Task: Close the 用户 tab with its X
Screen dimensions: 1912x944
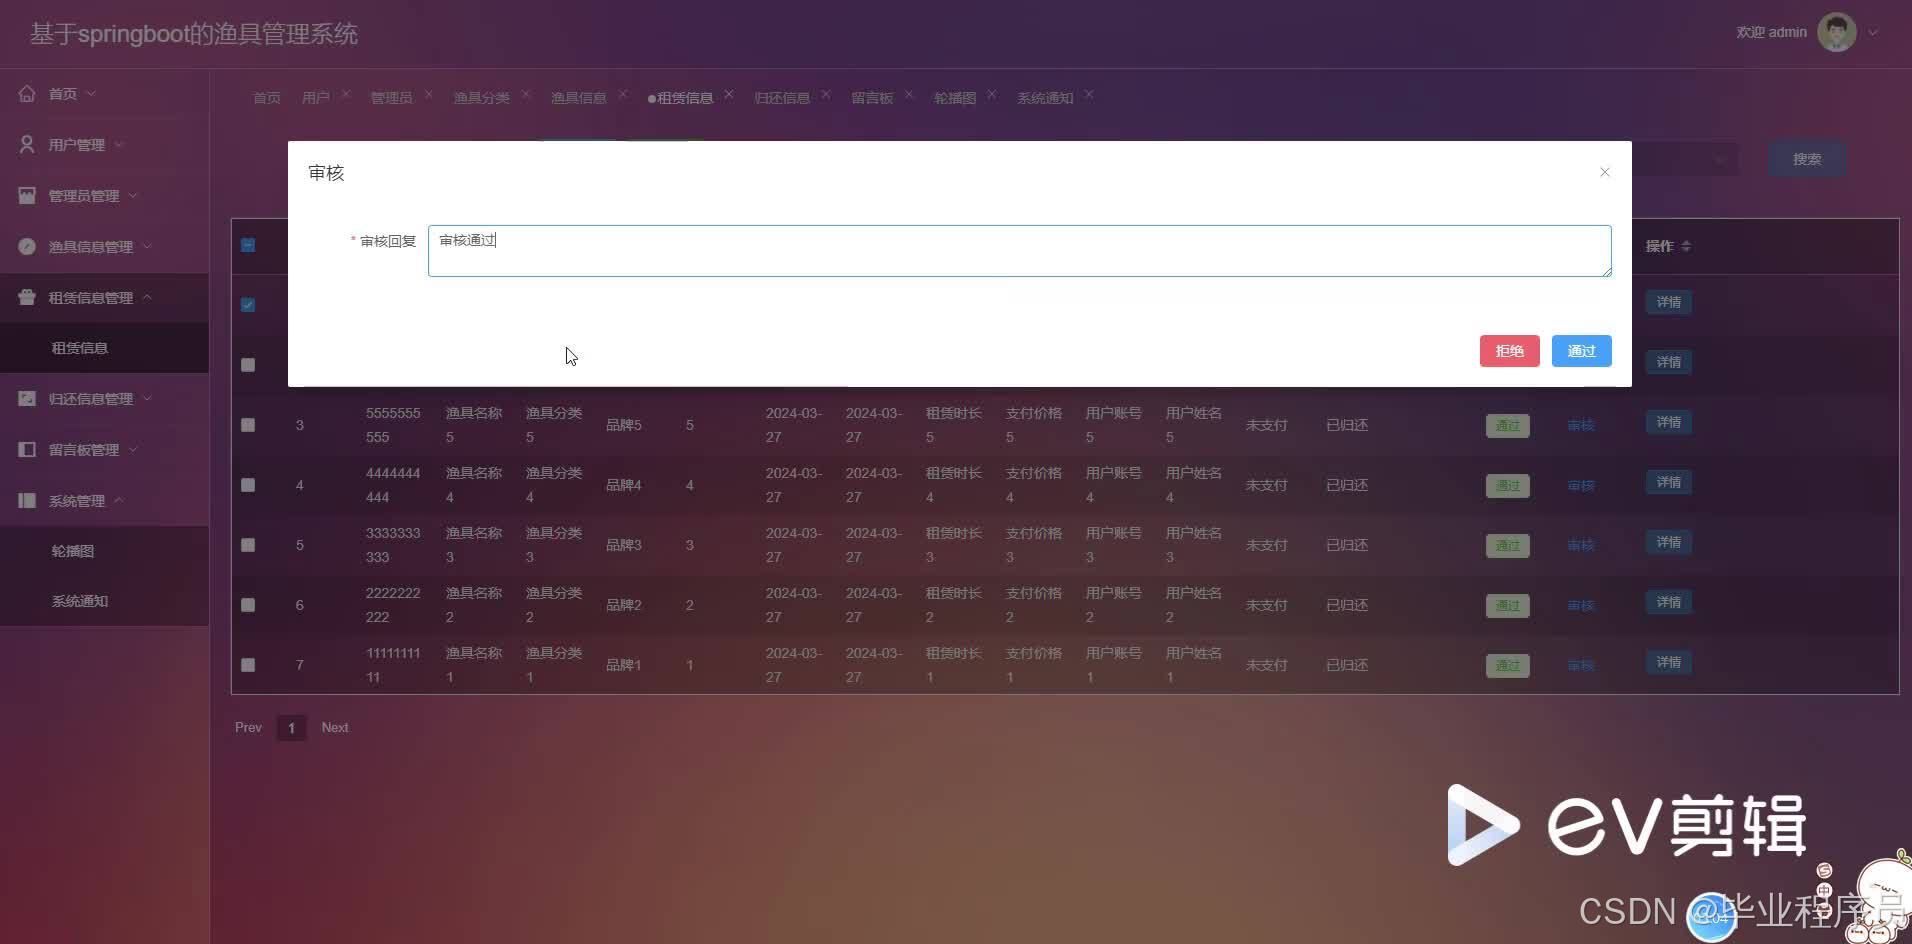Action: 346,94
